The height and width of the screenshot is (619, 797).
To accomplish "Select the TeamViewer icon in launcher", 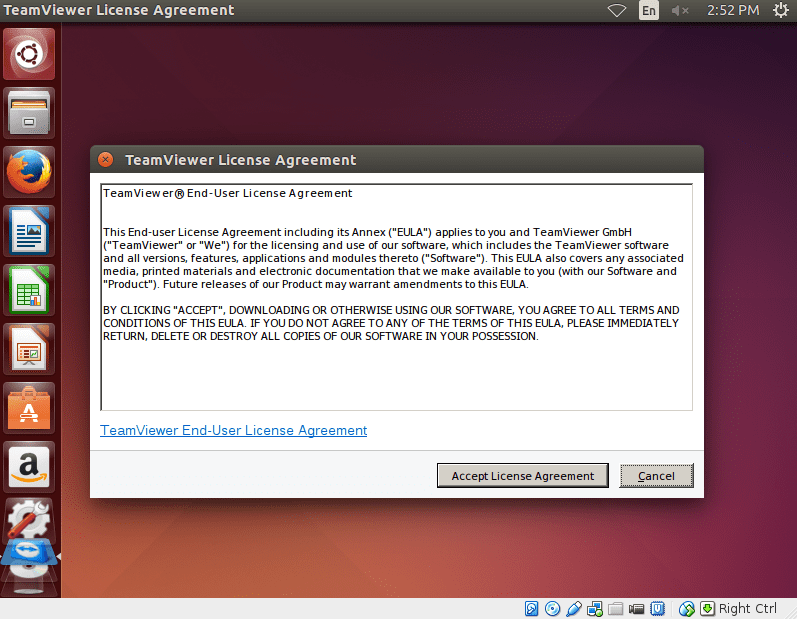I will pos(29,553).
